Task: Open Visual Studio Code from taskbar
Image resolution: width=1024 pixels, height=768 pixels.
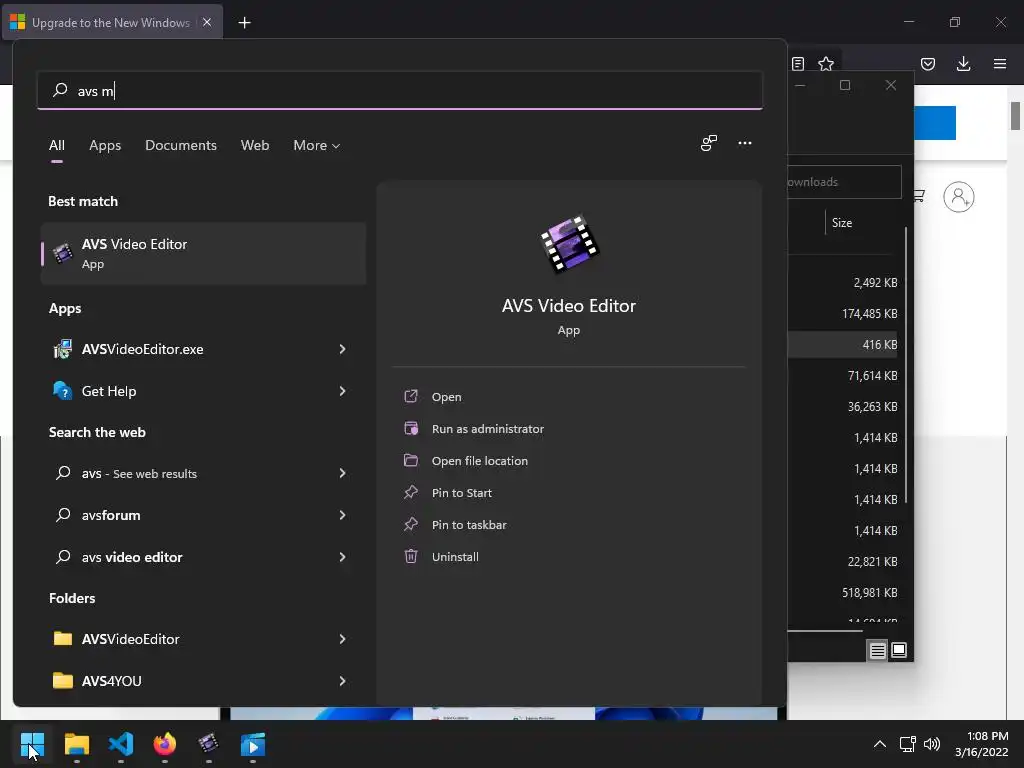Action: click(121, 744)
